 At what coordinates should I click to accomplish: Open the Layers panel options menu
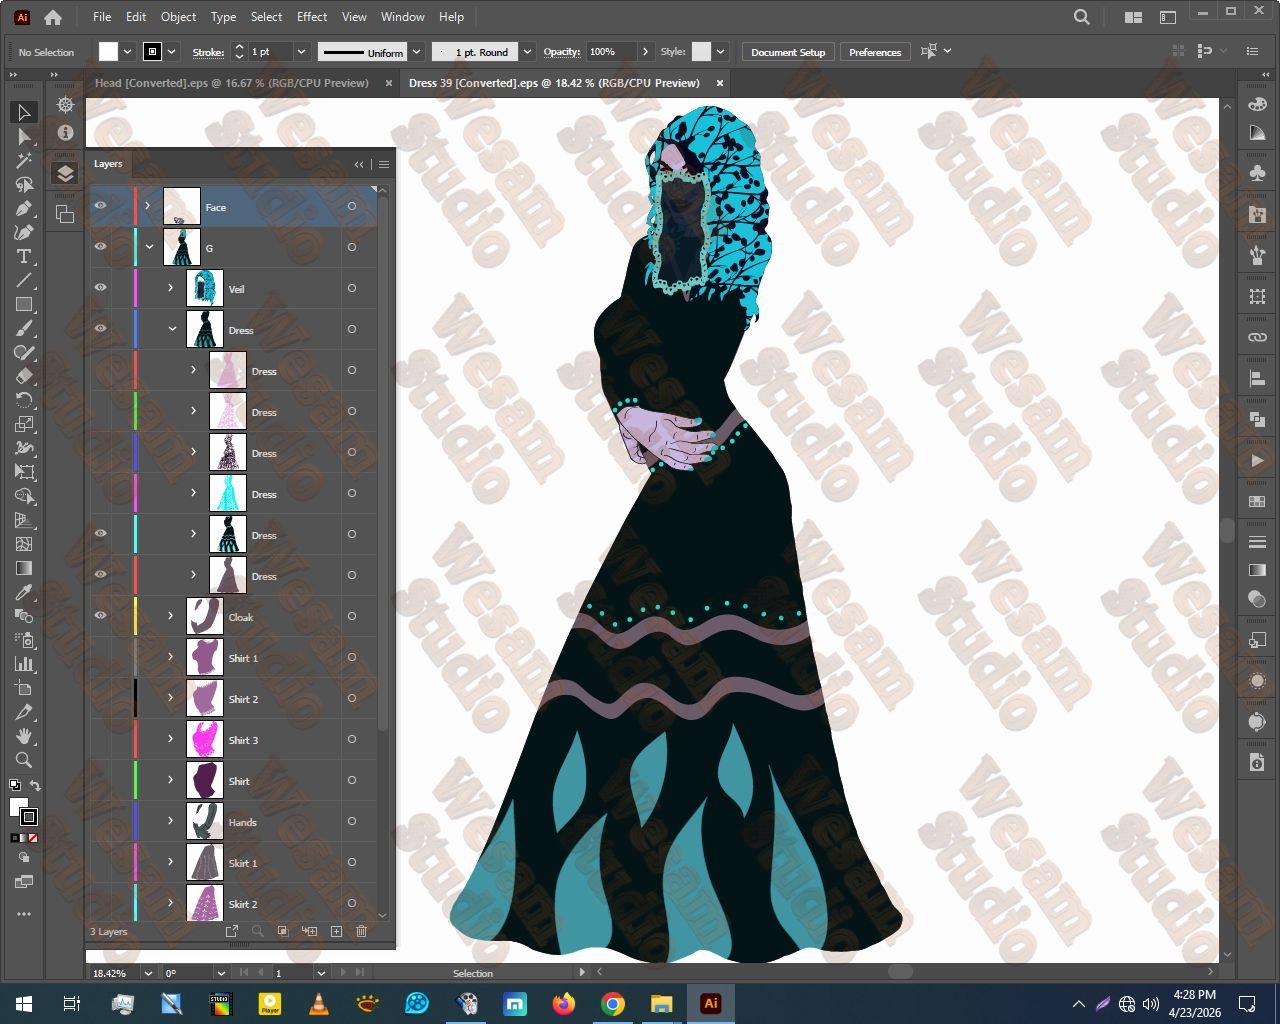[x=383, y=164]
